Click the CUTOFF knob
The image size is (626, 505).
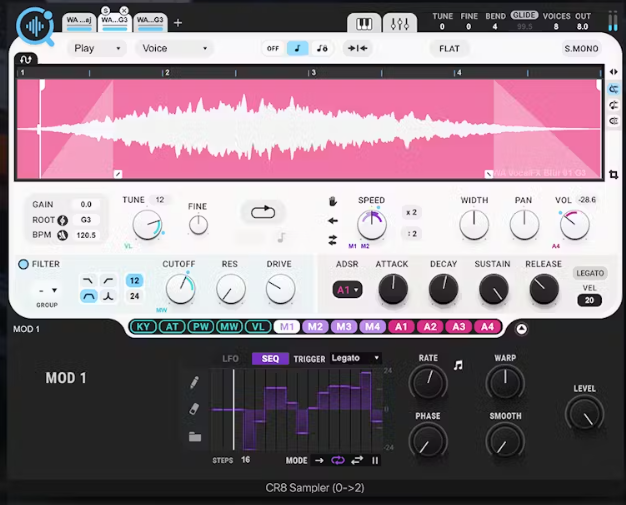click(x=180, y=288)
